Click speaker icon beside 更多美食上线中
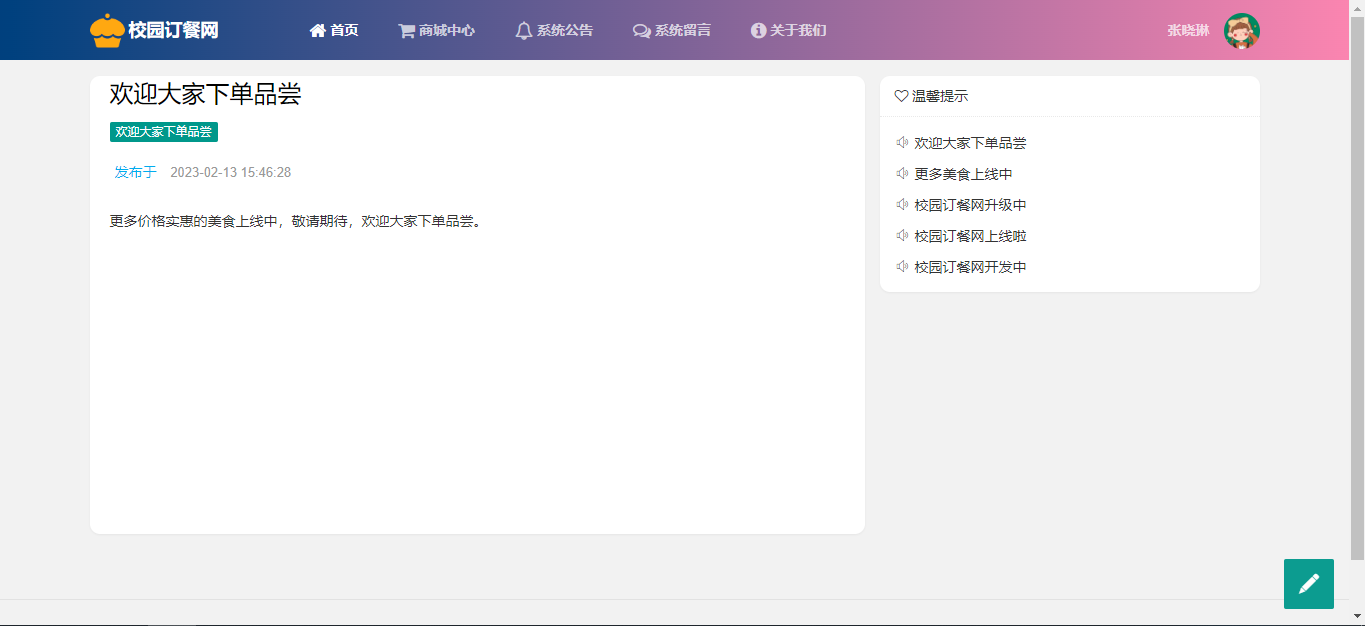The image size is (1365, 626). point(902,174)
